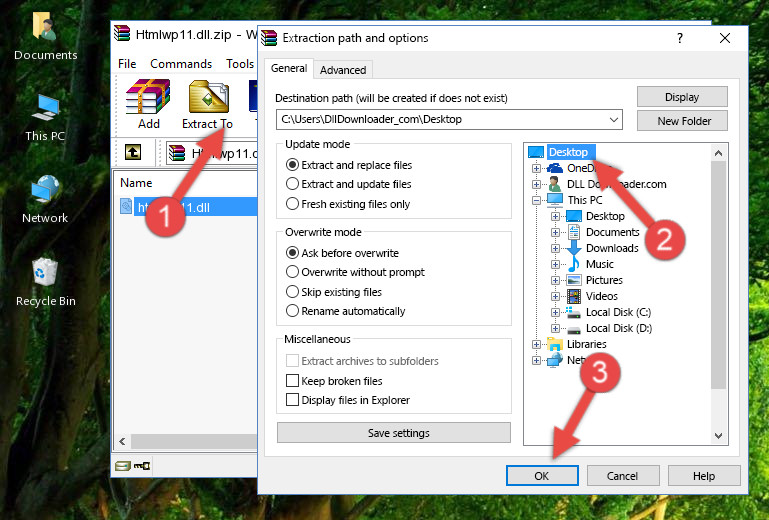This screenshot has width=769, height=520.
Task: Switch to the Advanced tab
Action: coord(343,70)
